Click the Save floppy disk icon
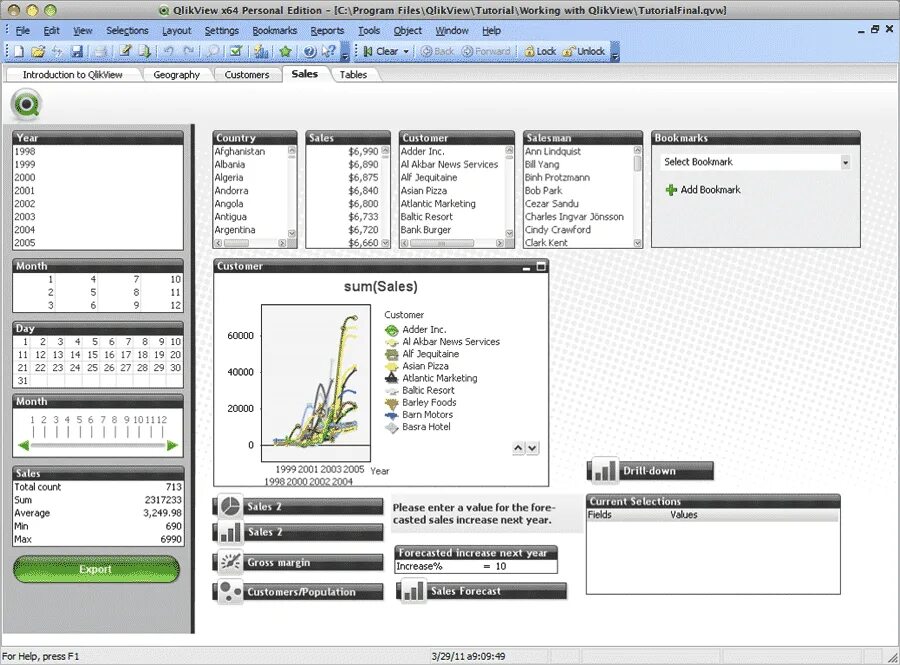The height and width of the screenshot is (665, 900). [76, 51]
